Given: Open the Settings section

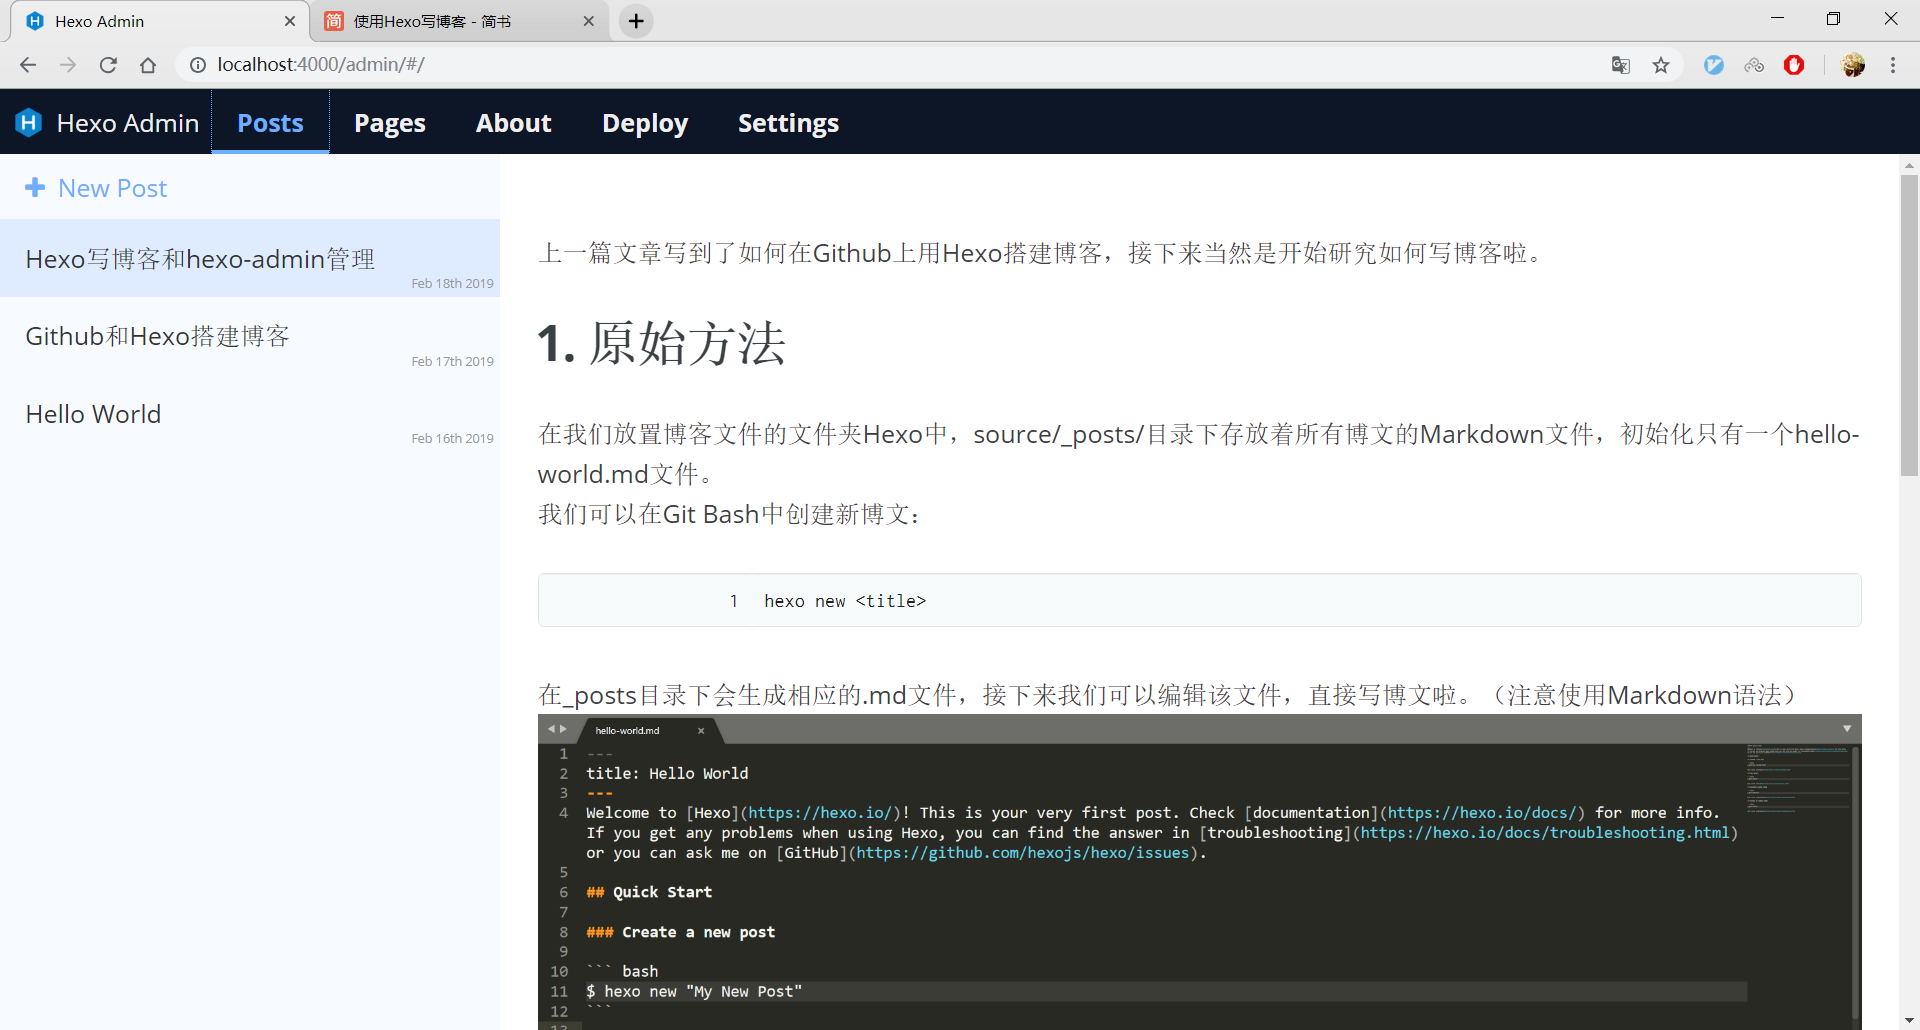Looking at the screenshot, I should 788,122.
